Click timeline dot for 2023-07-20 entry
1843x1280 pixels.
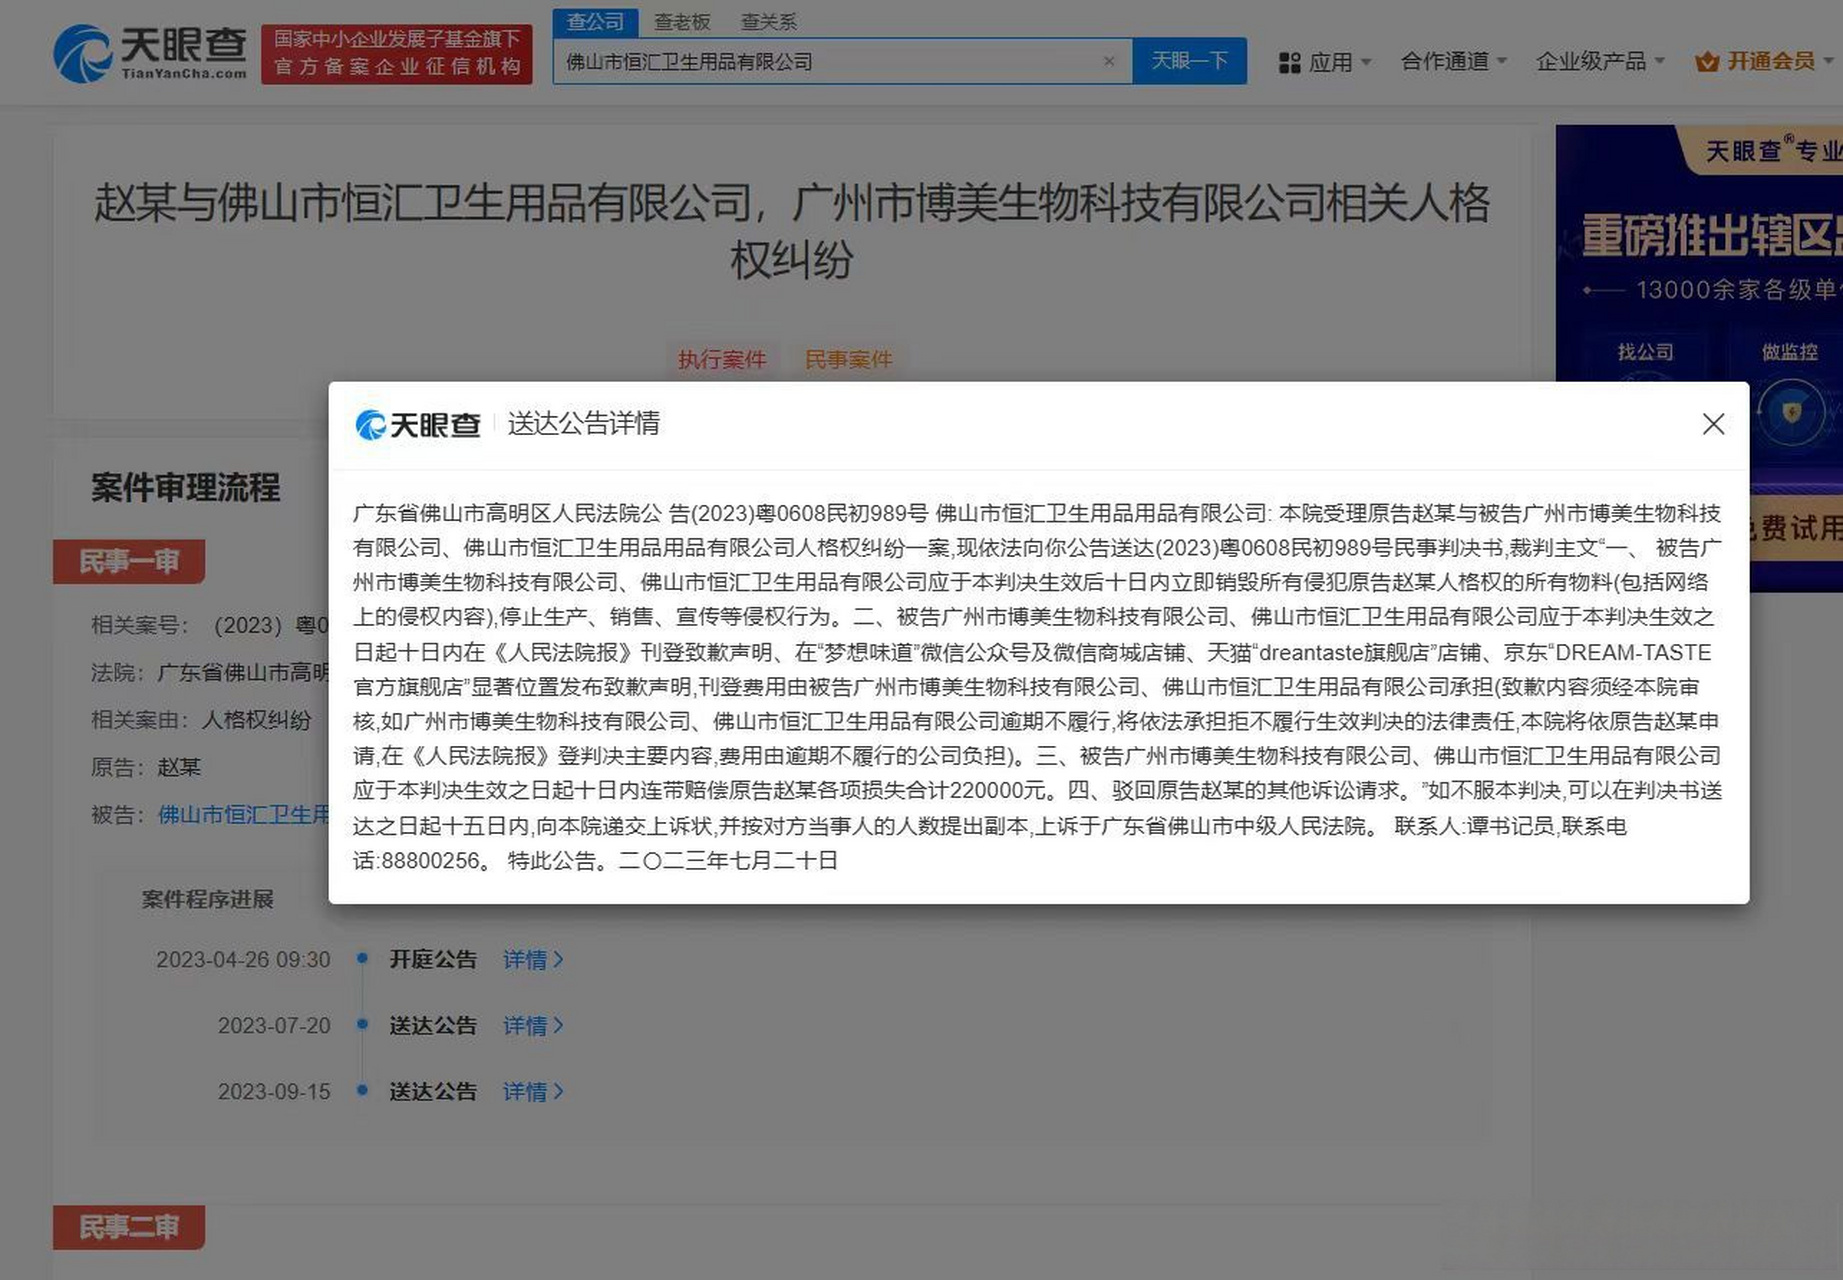point(362,1024)
